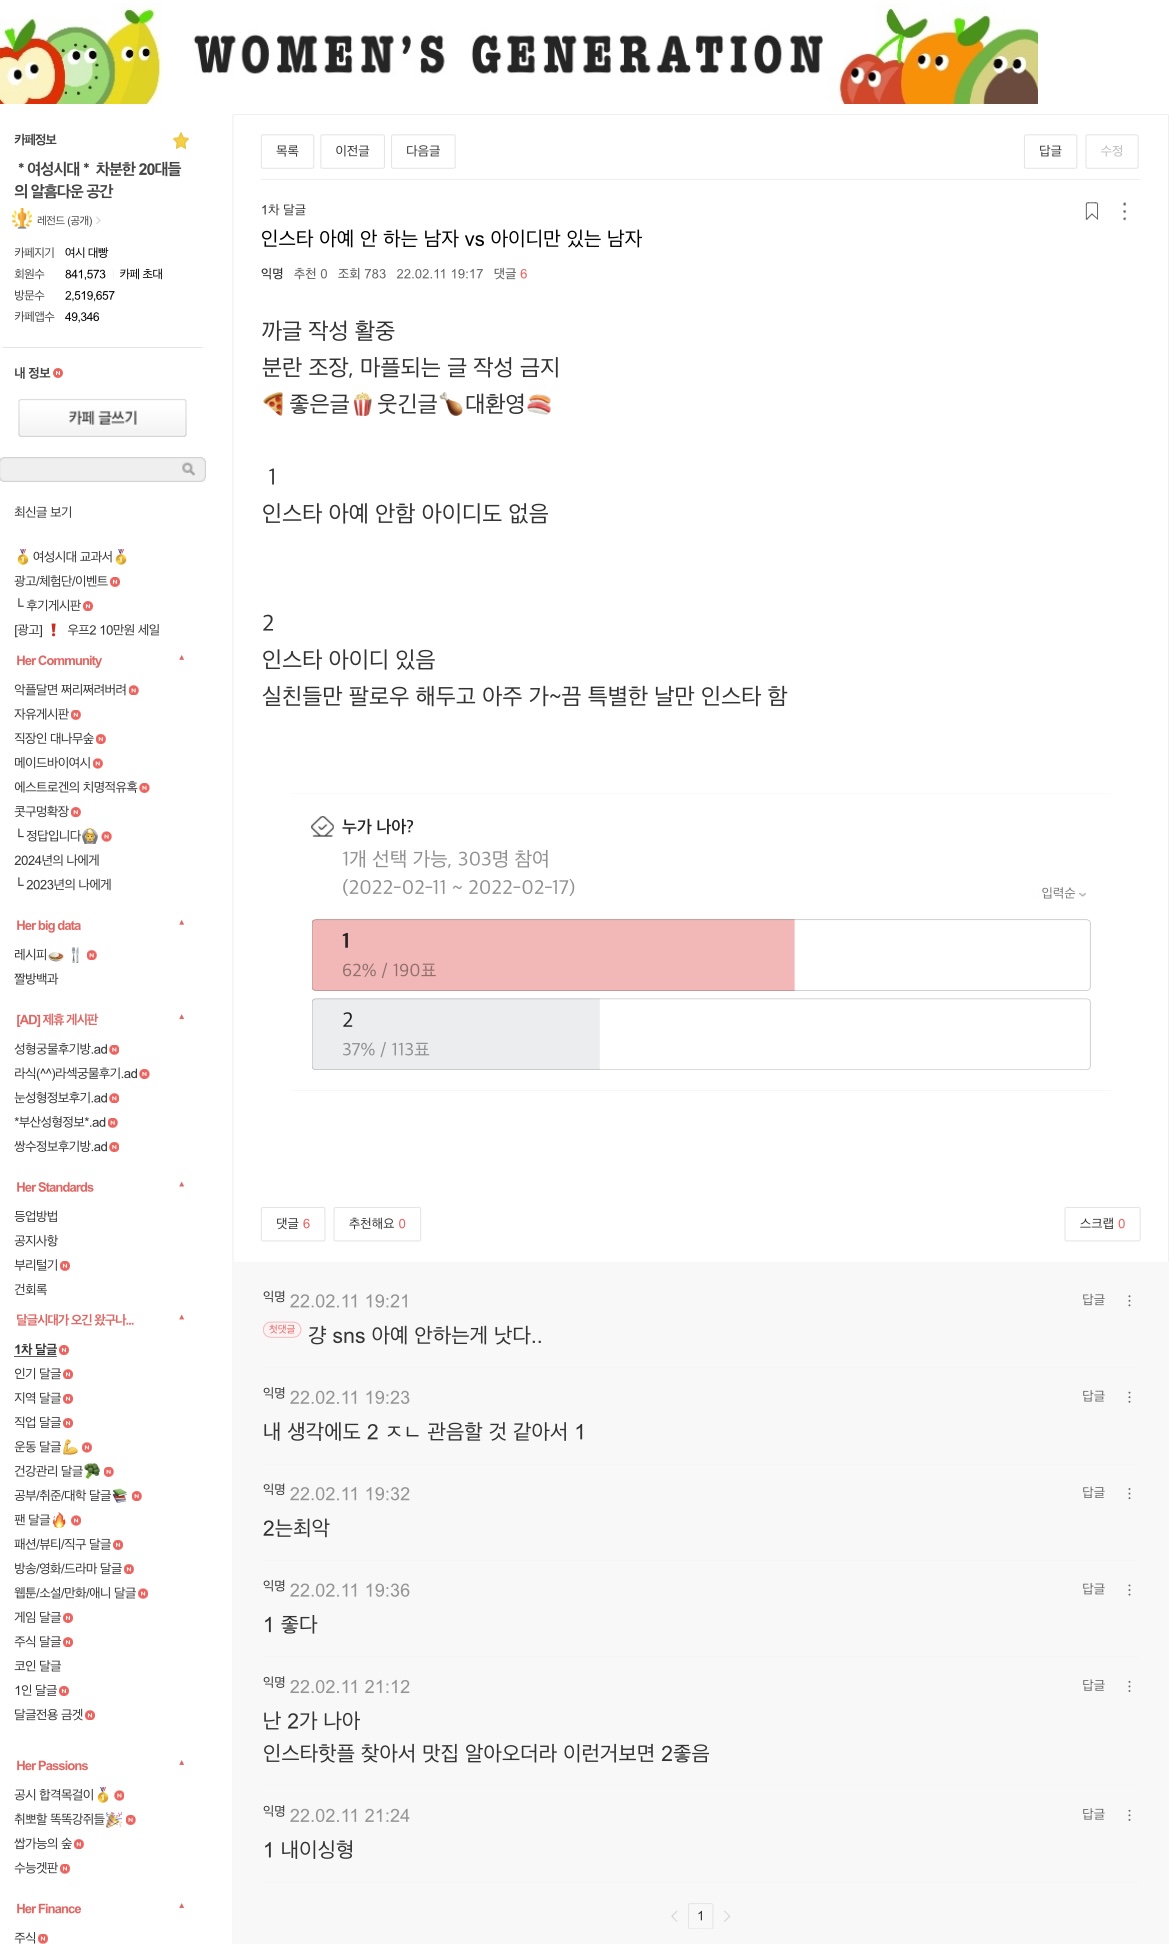This screenshot has height=1944, width=1169.
Task: Open the 입력순 sort dropdown
Action: coord(1063,893)
